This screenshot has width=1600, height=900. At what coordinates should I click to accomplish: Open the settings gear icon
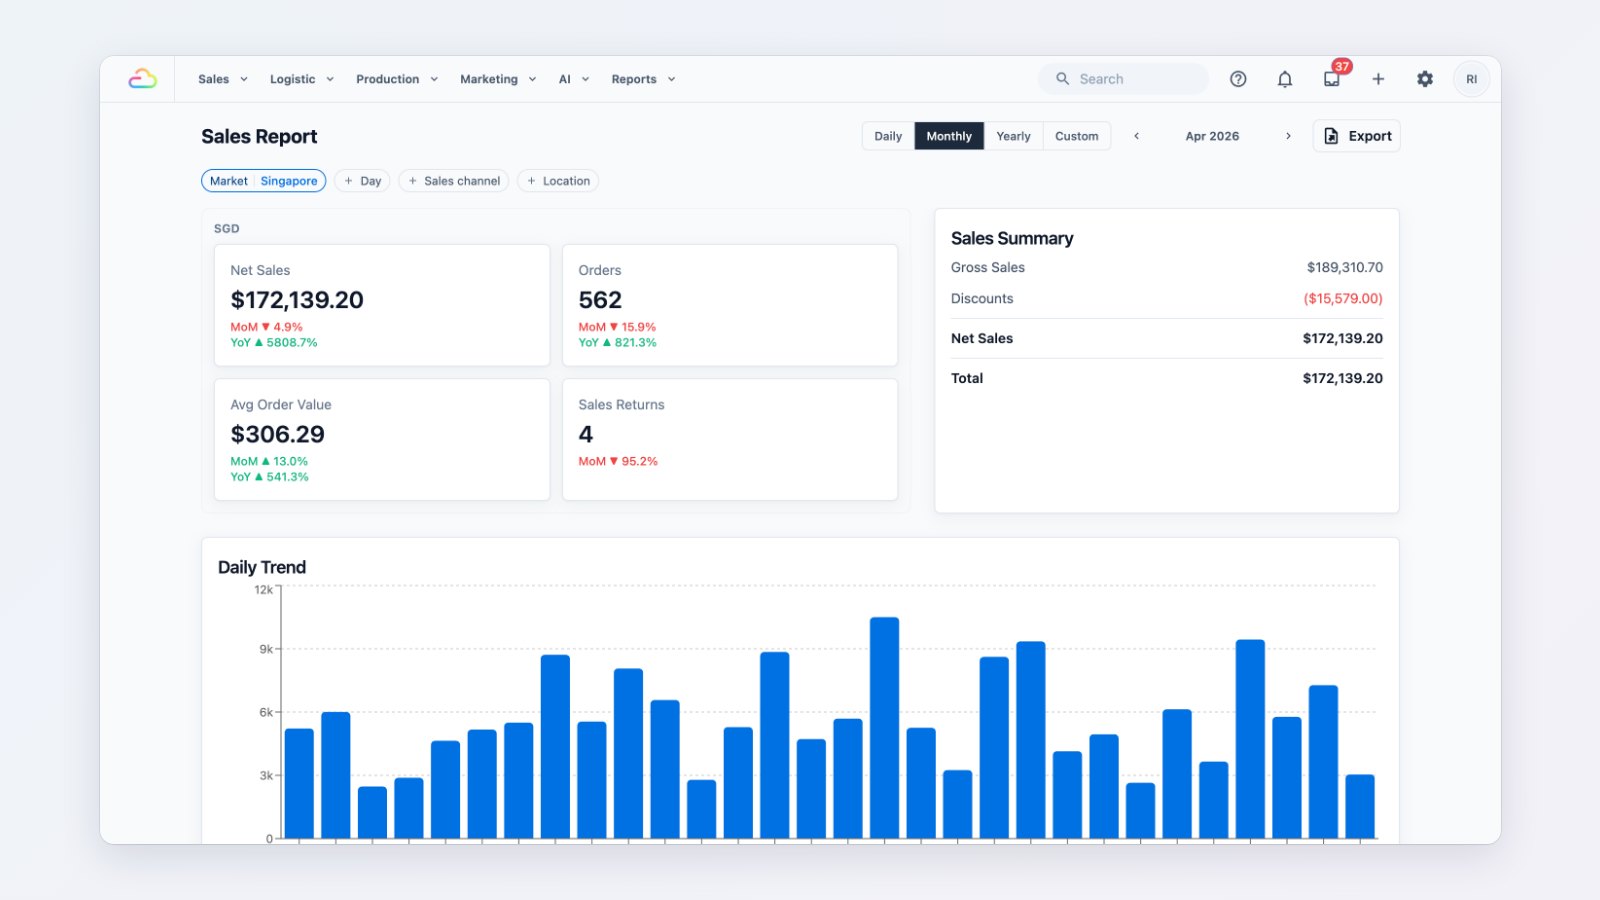1425,79
